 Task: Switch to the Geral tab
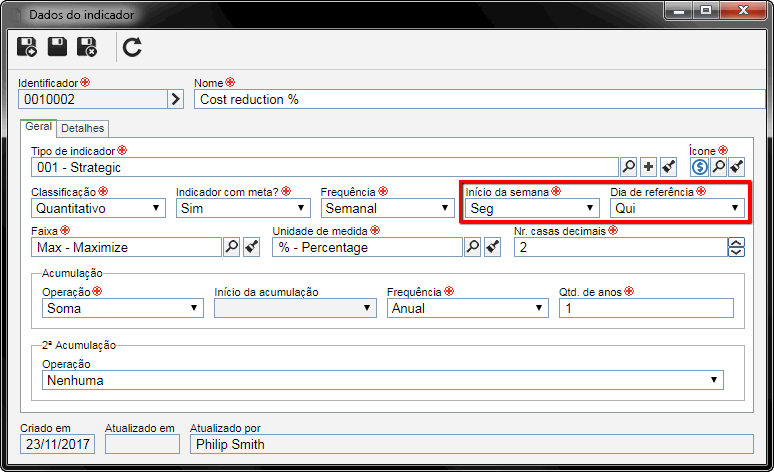coord(39,127)
